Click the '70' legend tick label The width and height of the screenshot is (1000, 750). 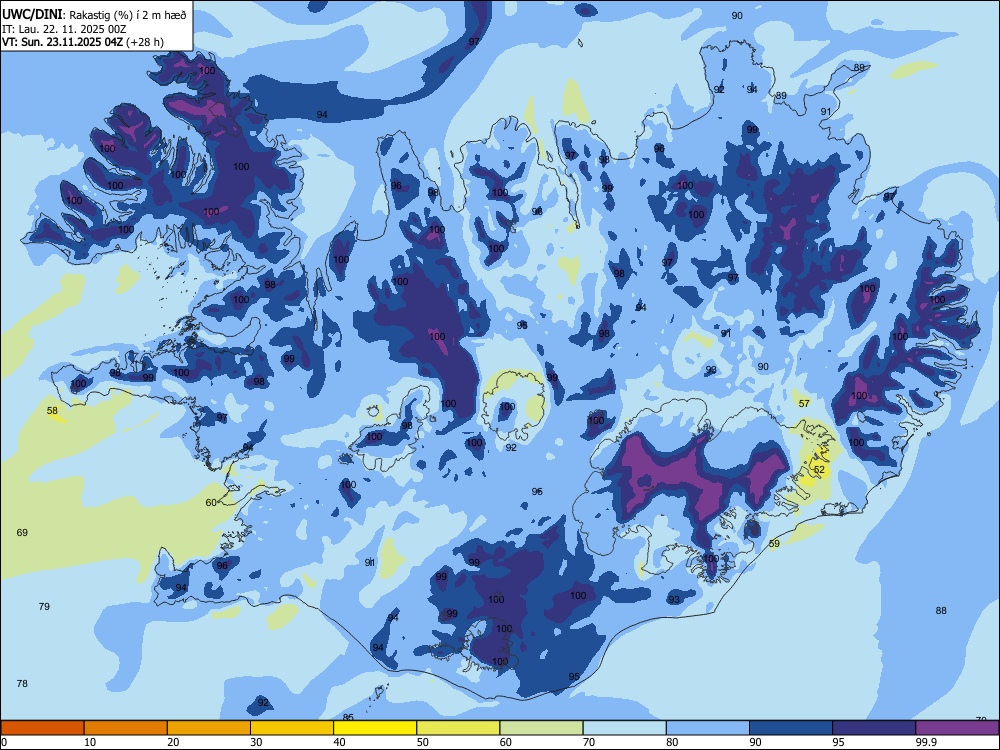tap(589, 742)
